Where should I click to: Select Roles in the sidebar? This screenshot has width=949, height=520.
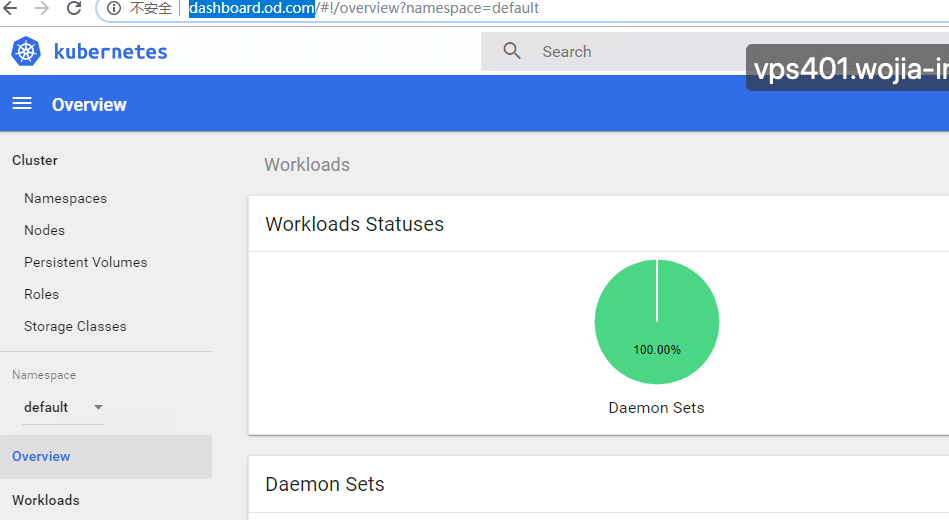(41, 294)
